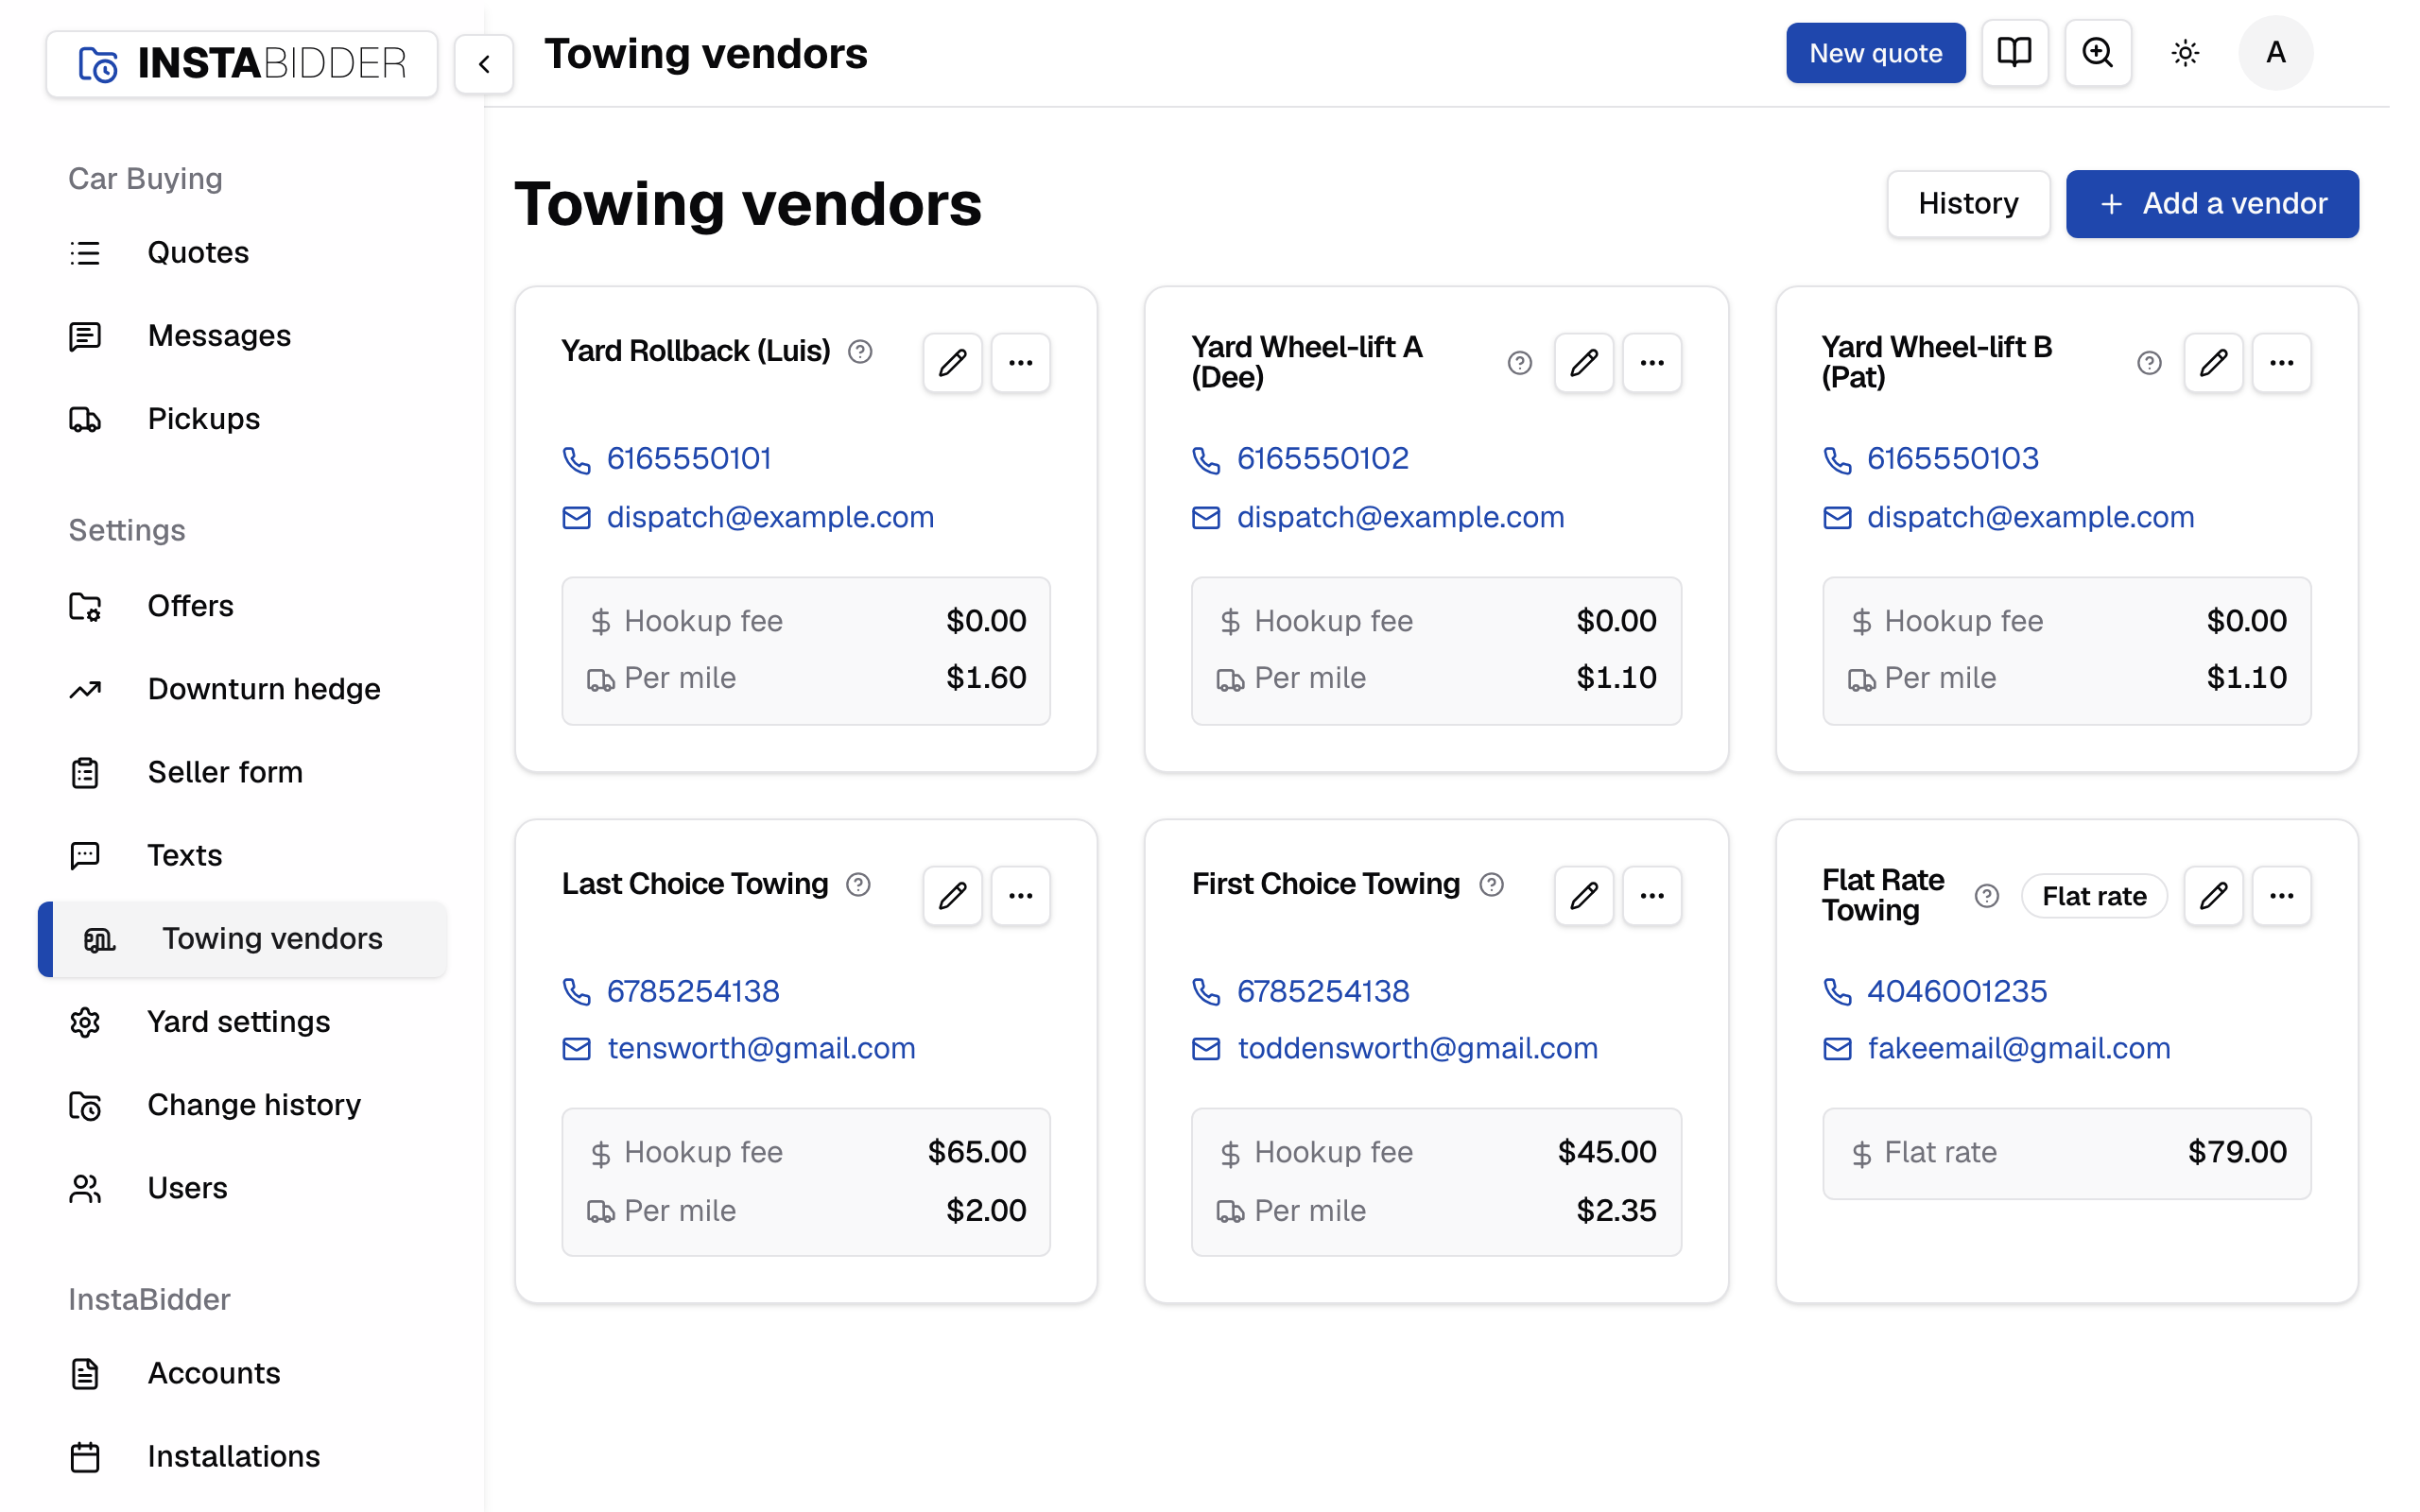The image size is (2420, 1512).
Task: Open more options for Yard Rollback (Luis)
Action: (1020, 362)
